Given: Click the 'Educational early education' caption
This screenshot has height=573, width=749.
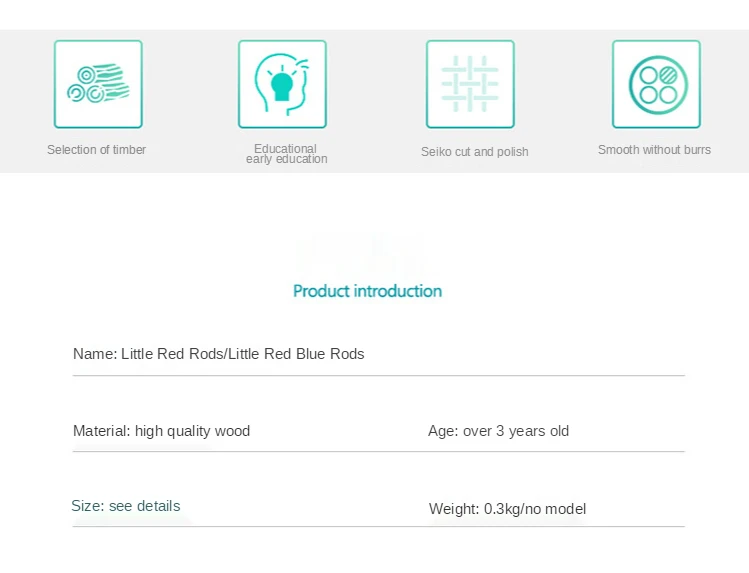Looking at the screenshot, I should [x=286, y=154].
